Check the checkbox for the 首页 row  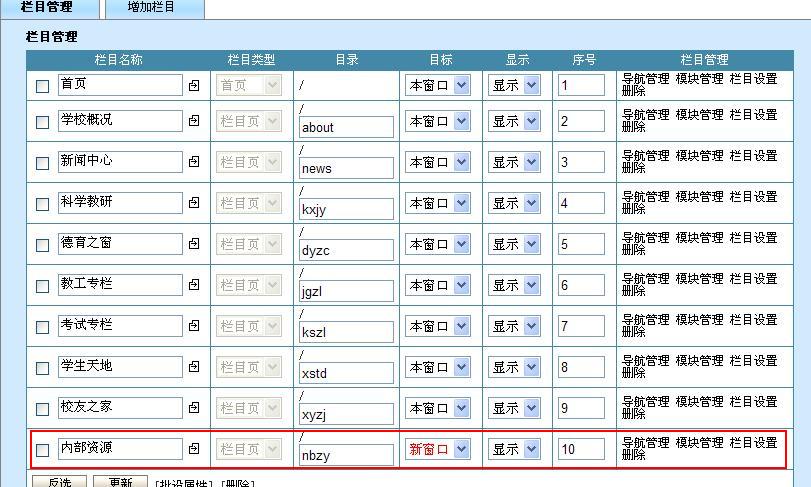(42, 87)
